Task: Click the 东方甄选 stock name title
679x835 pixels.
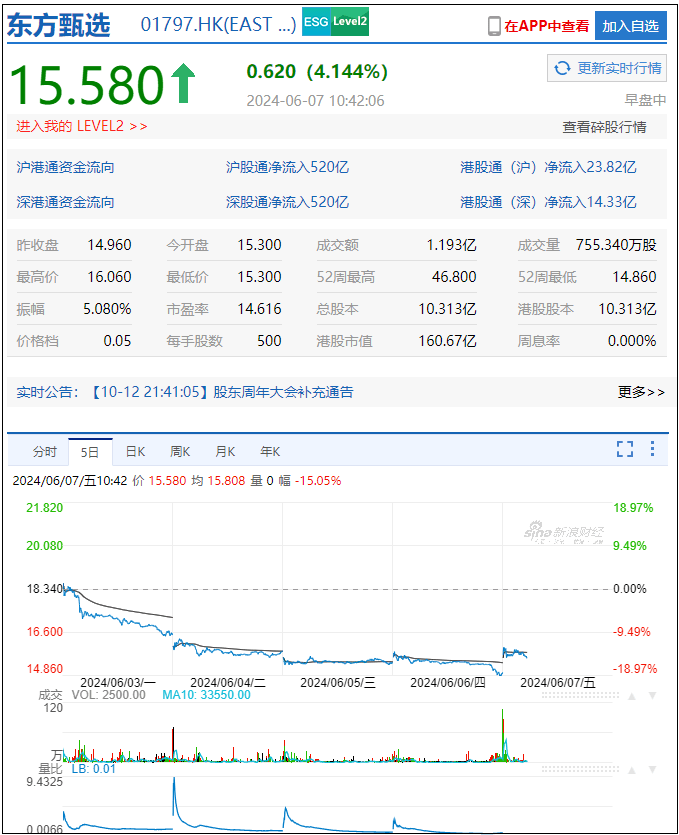Action: click(x=59, y=25)
